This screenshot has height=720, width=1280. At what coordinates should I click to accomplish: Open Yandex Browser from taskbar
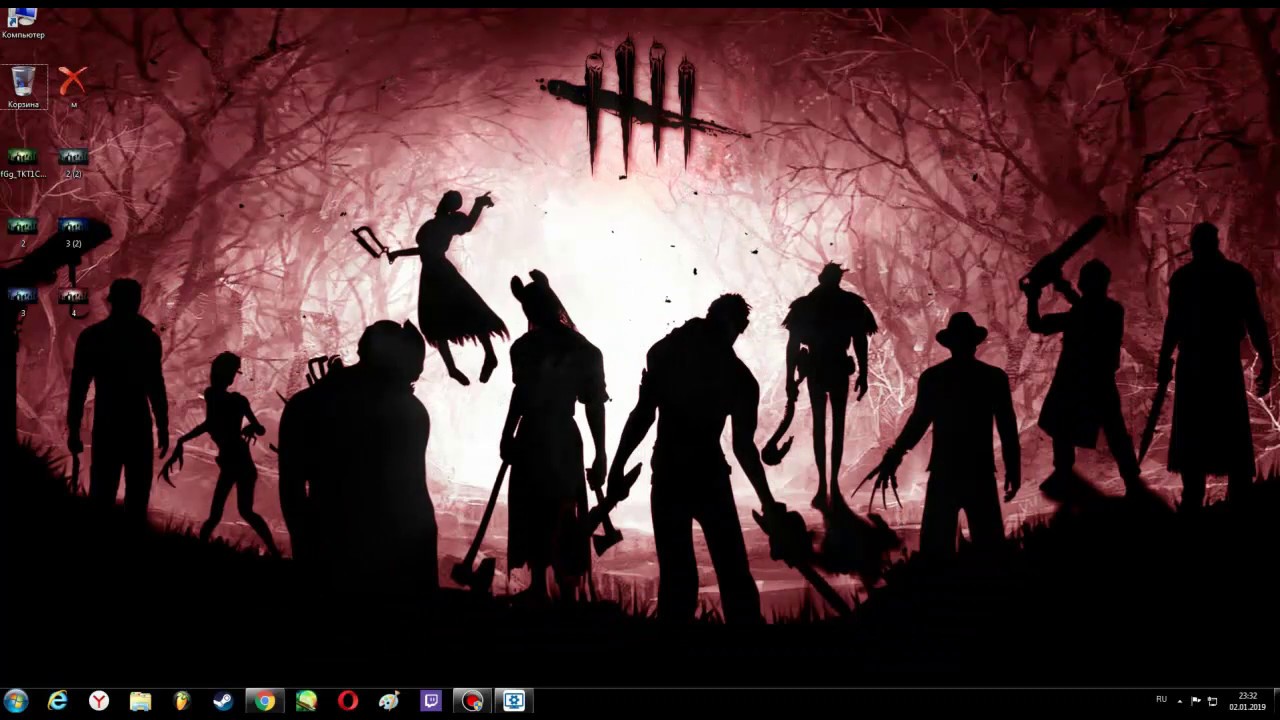pos(99,701)
